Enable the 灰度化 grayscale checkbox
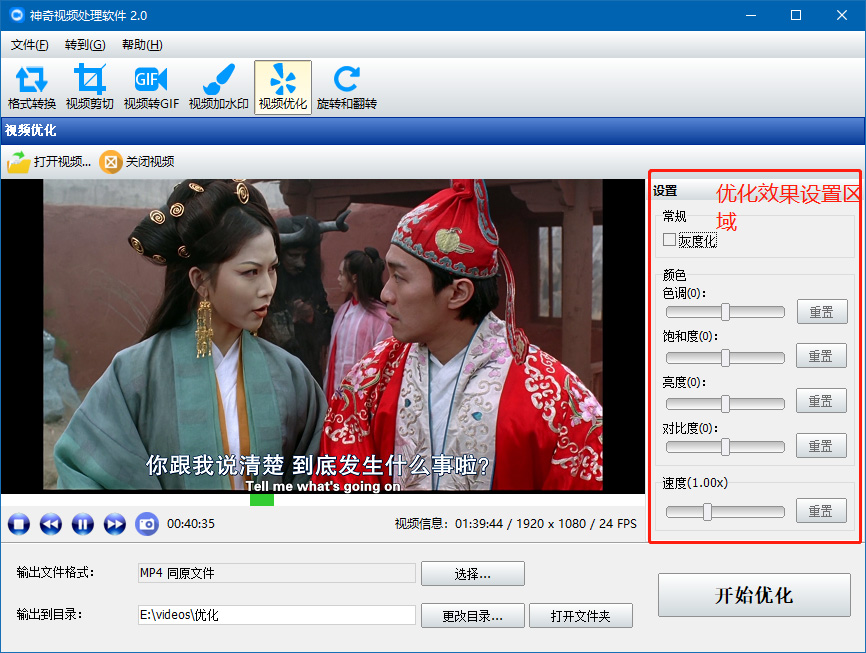866x653 pixels. click(670, 240)
